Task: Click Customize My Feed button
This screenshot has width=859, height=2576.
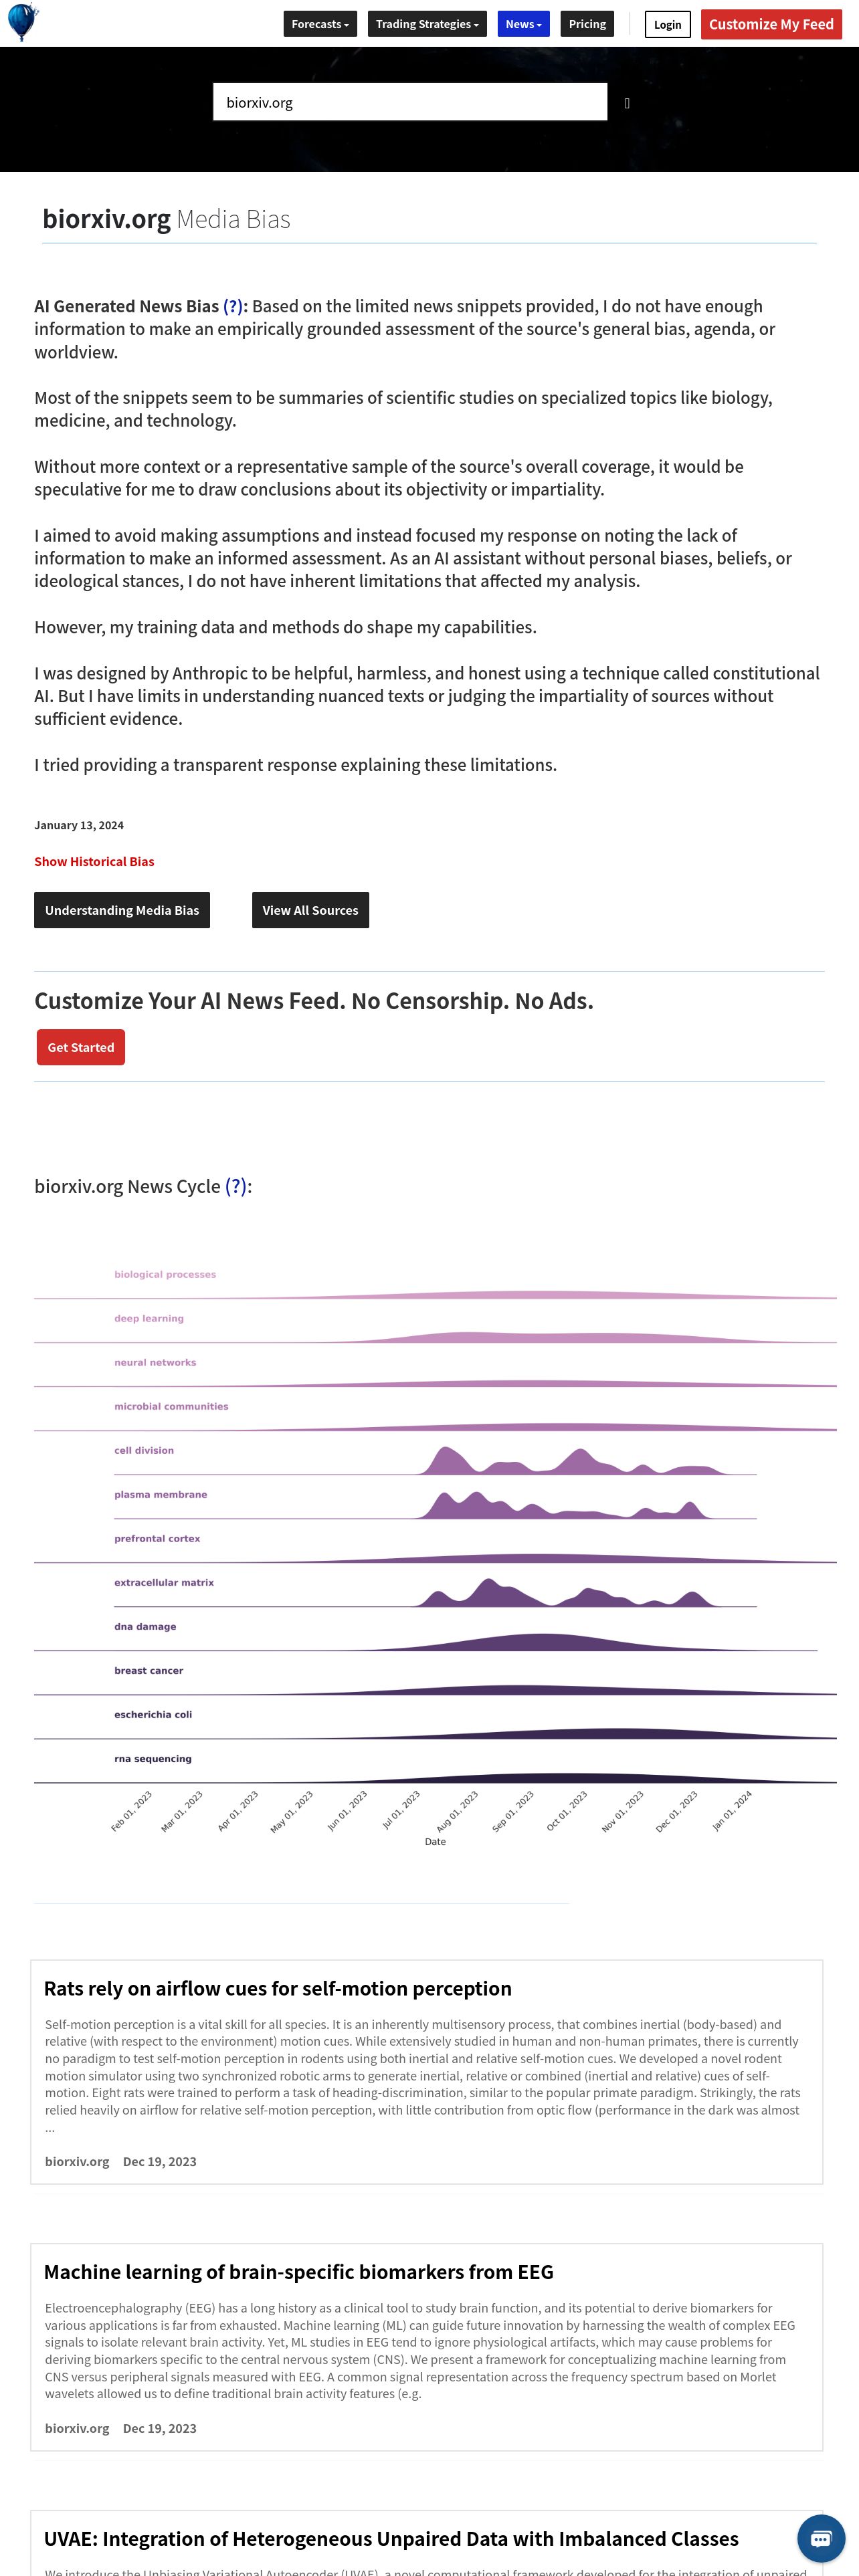Action: [x=771, y=24]
